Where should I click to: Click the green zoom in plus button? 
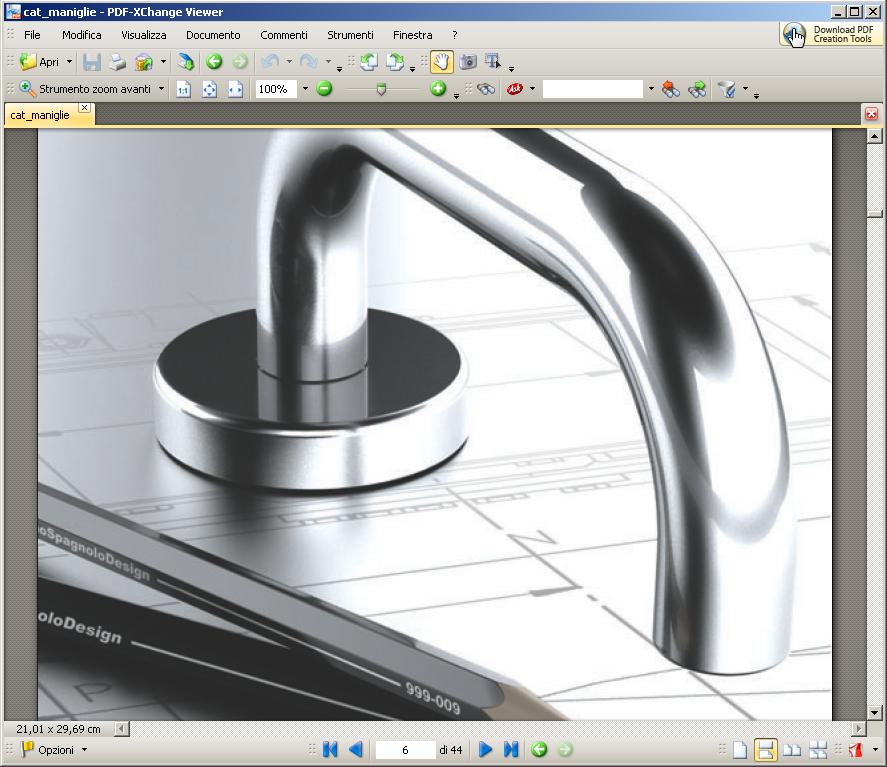tap(437, 89)
